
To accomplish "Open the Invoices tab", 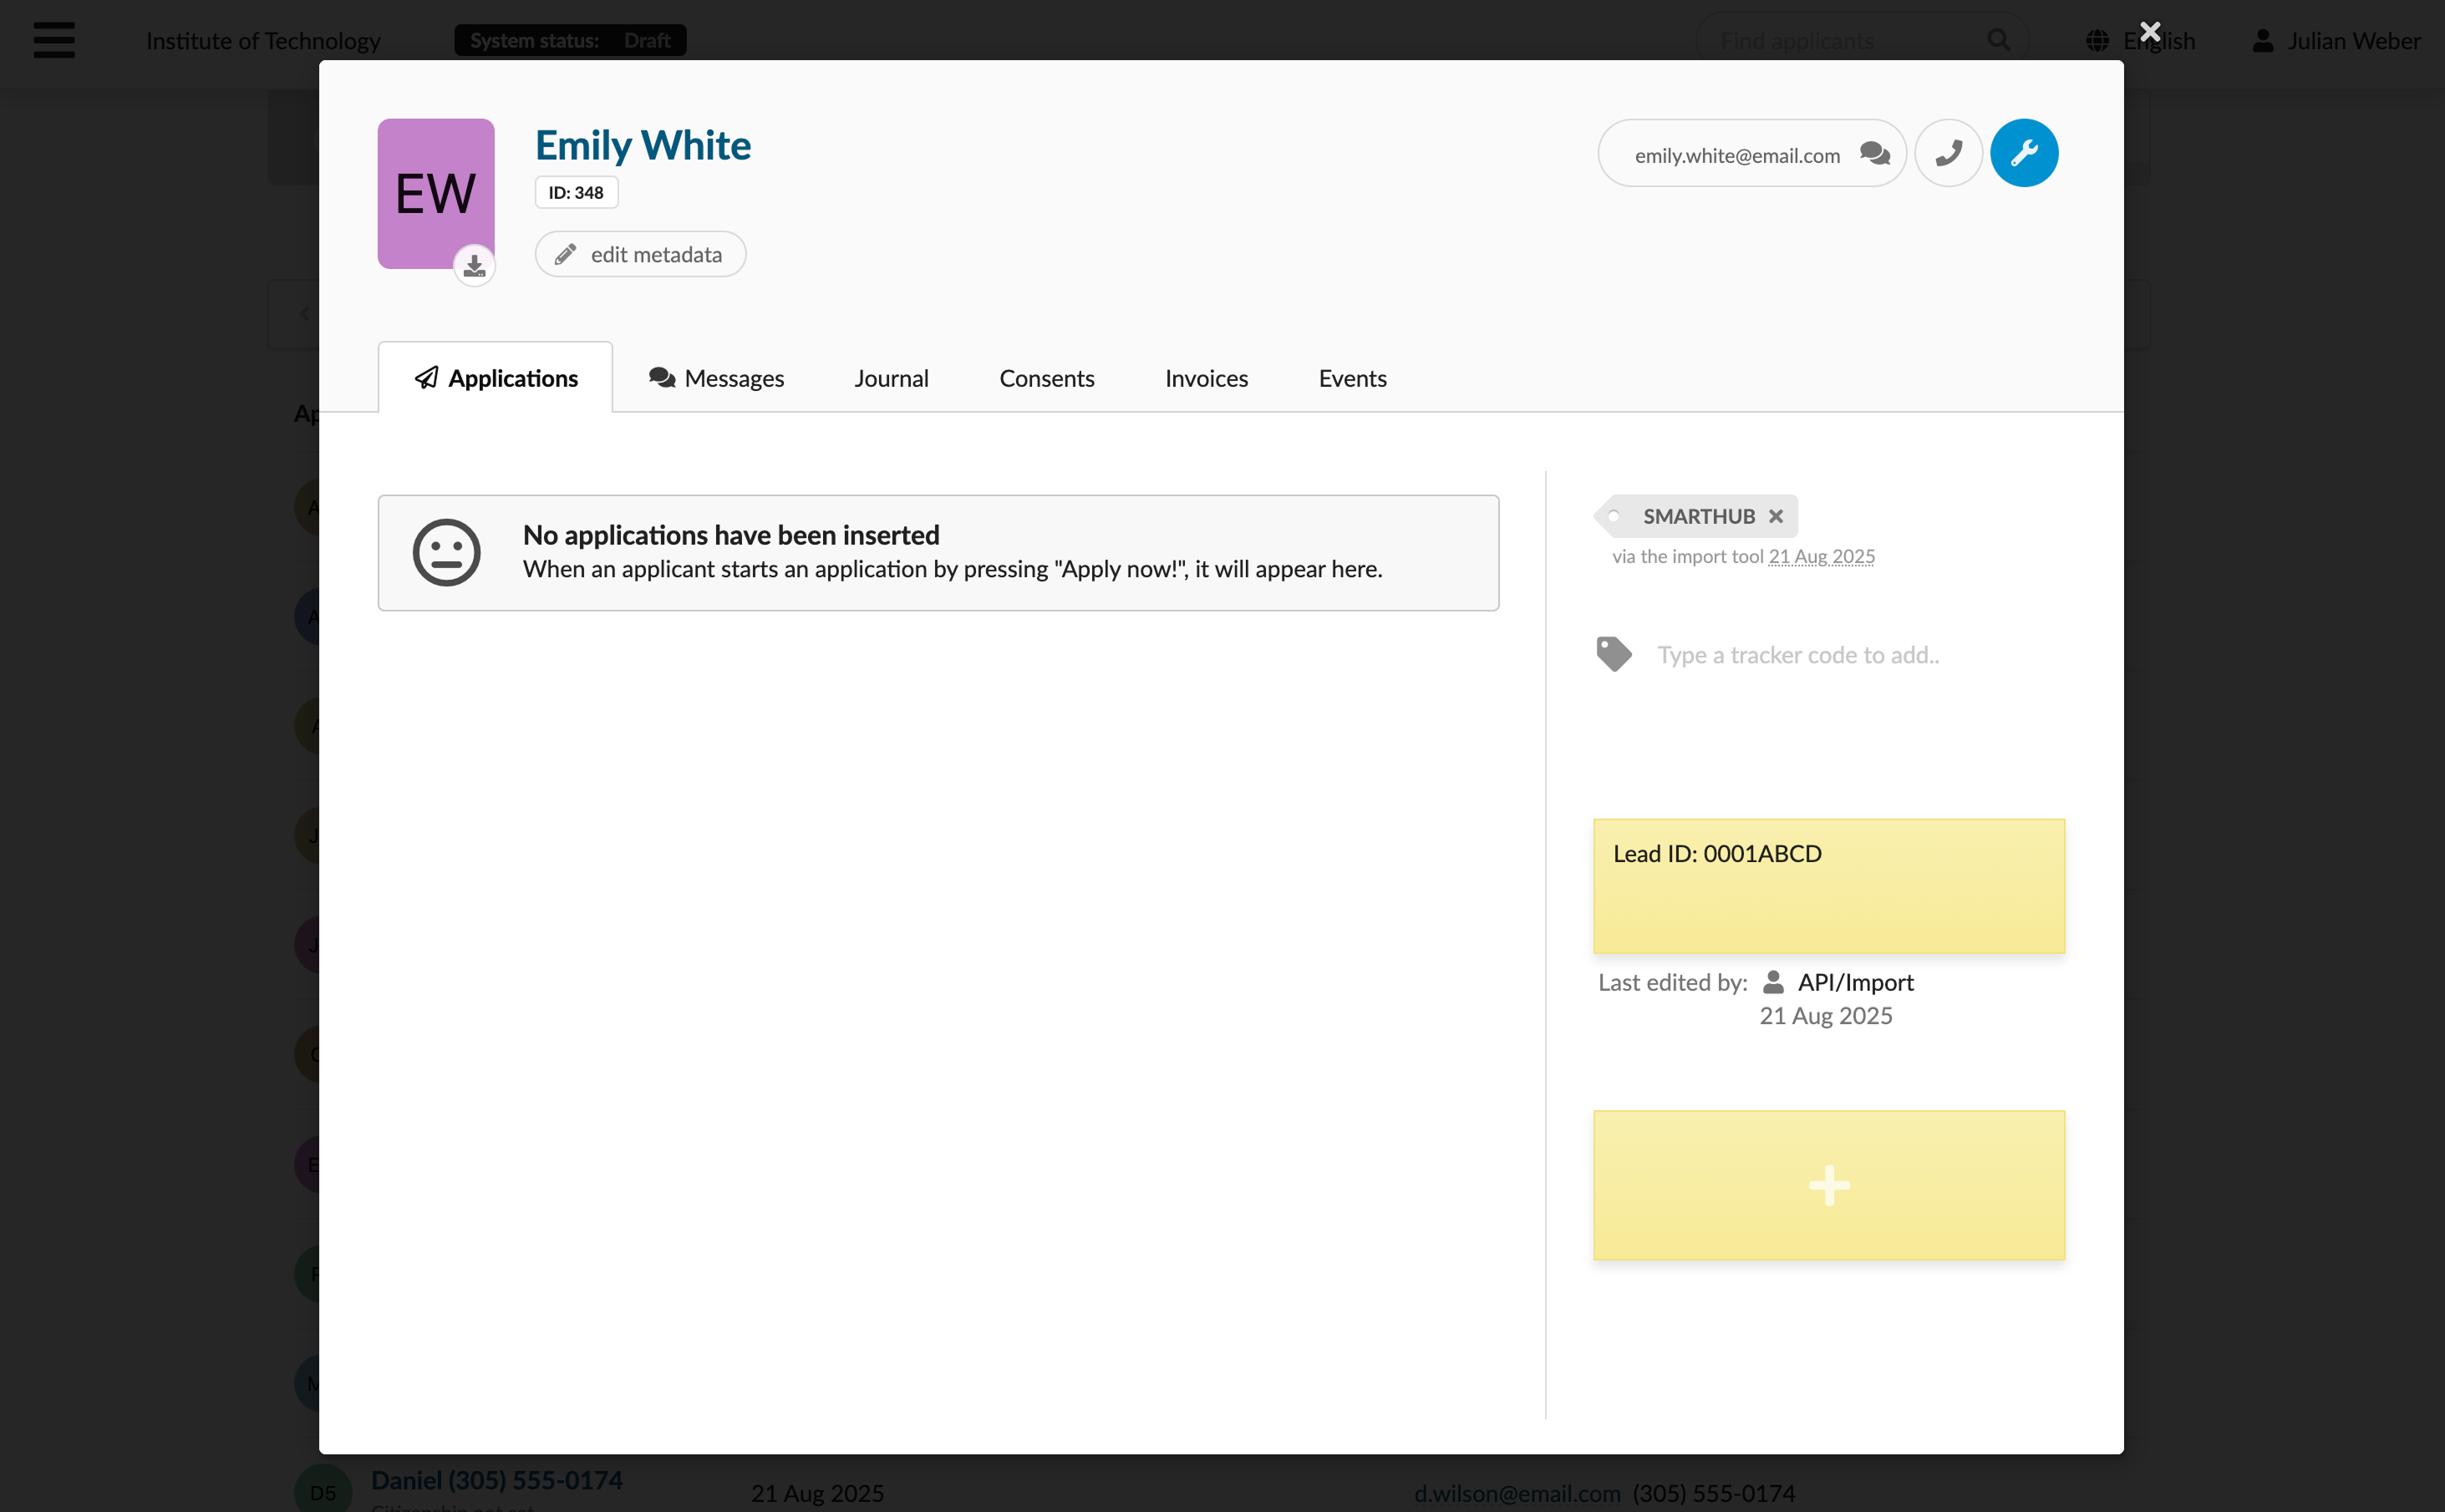I will coord(1207,378).
